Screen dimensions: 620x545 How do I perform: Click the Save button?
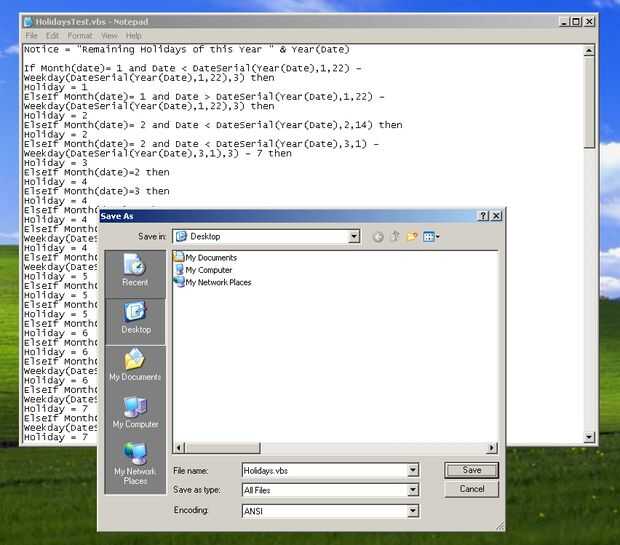click(x=471, y=470)
